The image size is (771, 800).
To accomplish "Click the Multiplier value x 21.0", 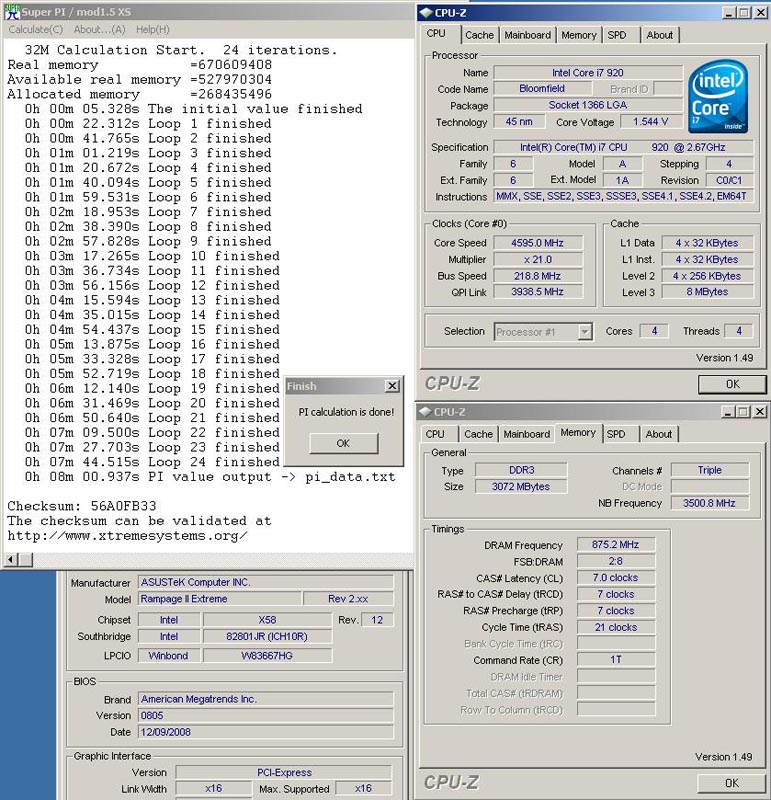I will [537, 259].
